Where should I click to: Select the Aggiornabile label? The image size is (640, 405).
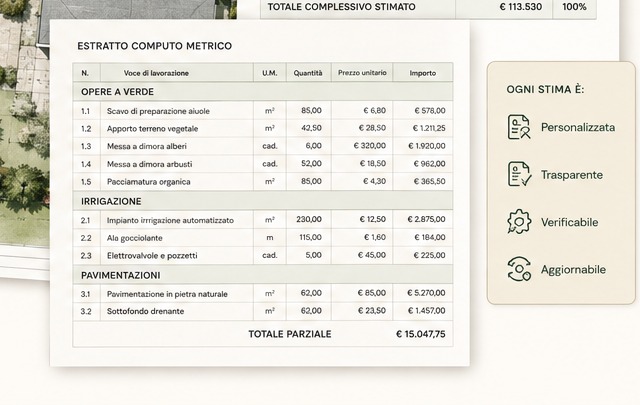point(573,269)
